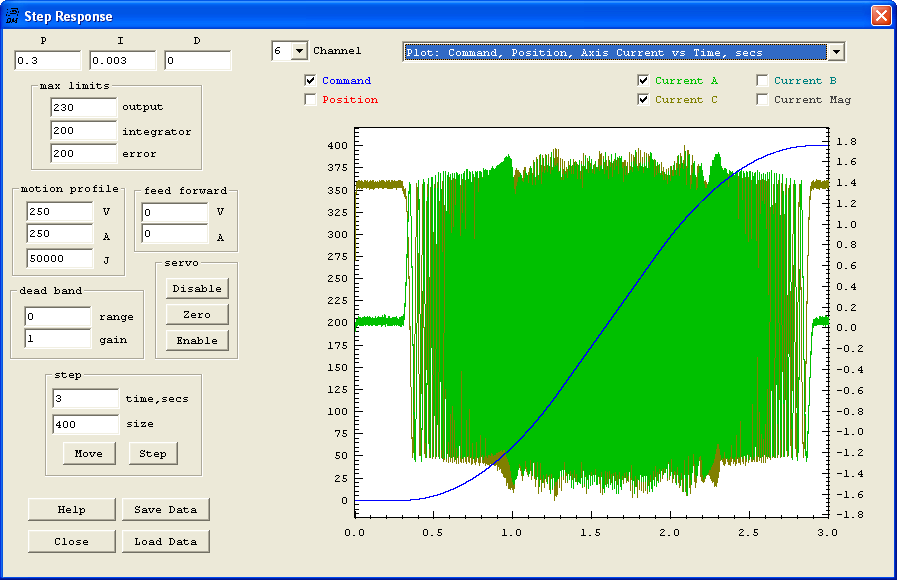Click the Step button
The height and width of the screenshot is (580, 897).
[x=153, y=454]
